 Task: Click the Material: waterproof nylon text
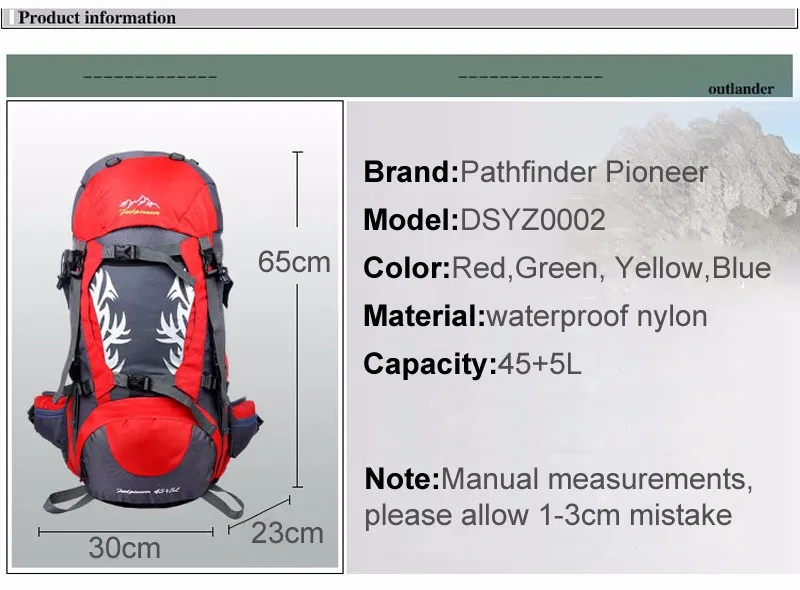pos(535,316)
